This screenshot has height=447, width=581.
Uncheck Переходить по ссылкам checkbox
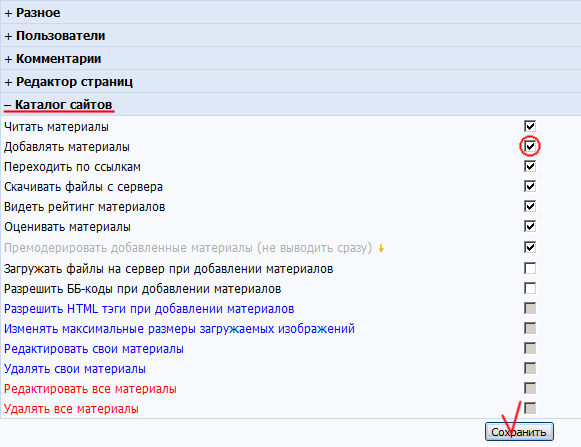pyautogui.click(x=530, y=166)
